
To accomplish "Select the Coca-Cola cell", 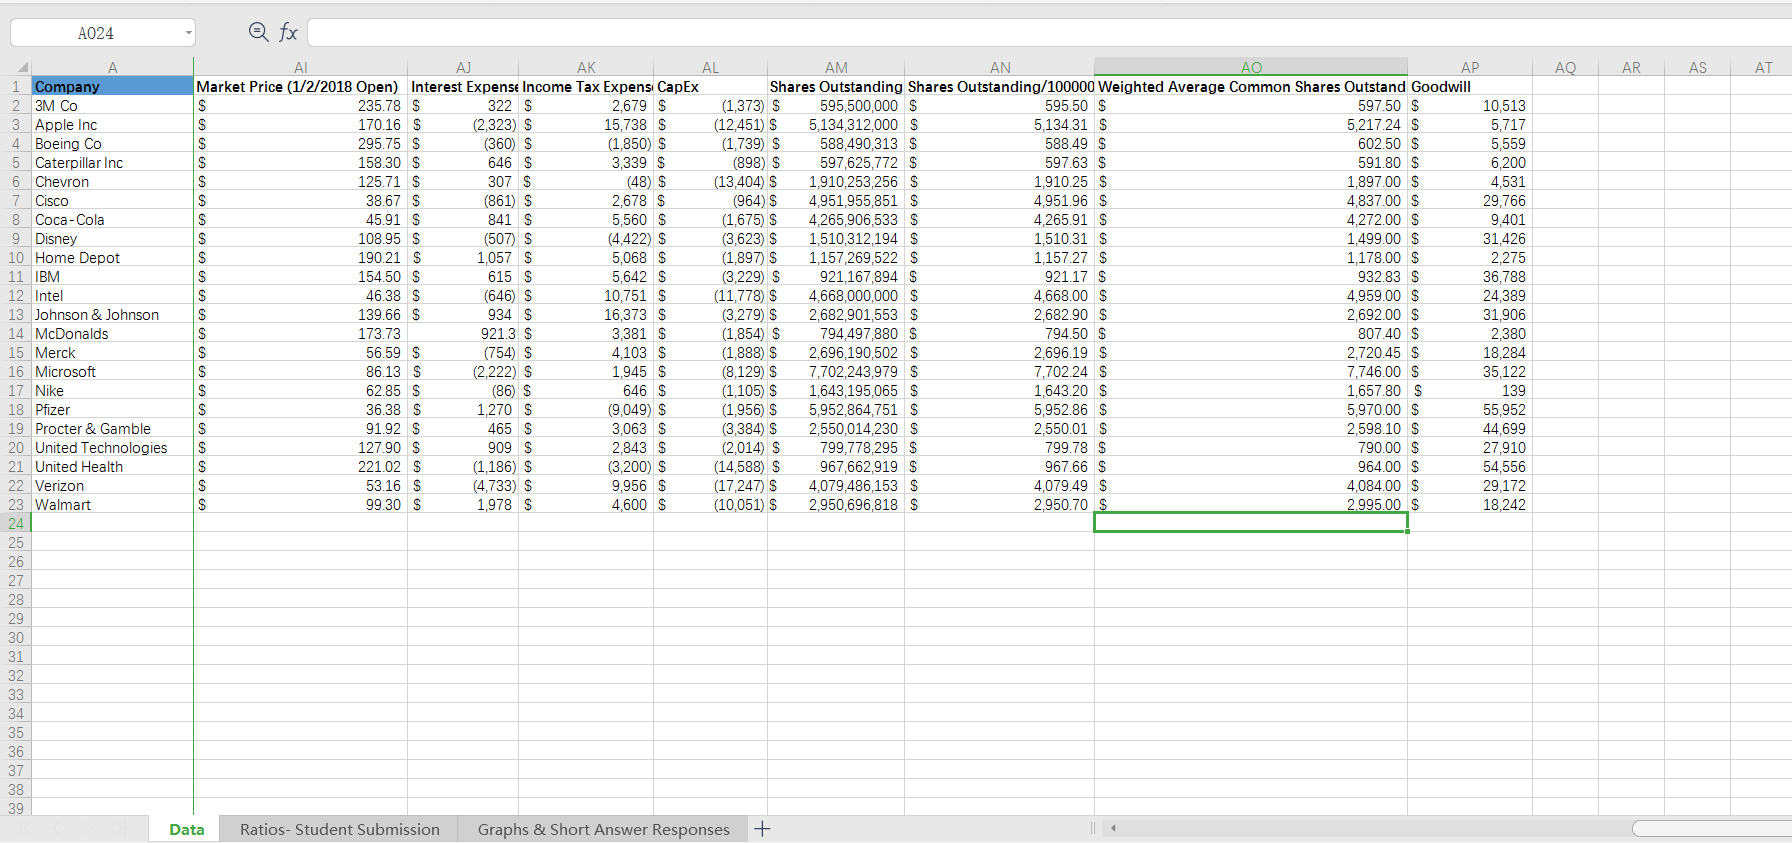I will [x=112, y=220].
